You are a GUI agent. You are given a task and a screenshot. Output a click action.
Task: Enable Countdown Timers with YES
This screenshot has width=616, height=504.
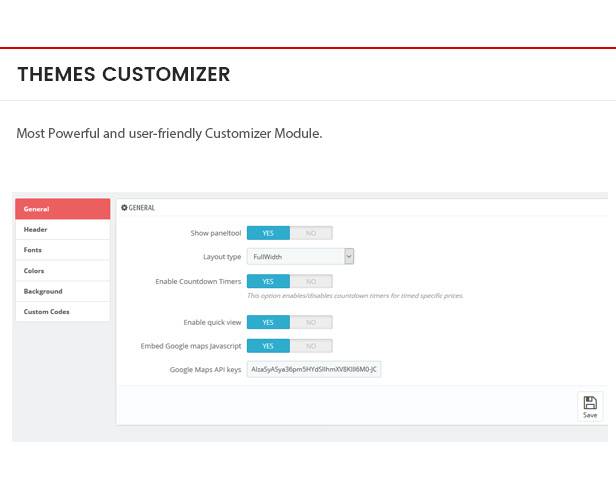(x=268, y=282)
